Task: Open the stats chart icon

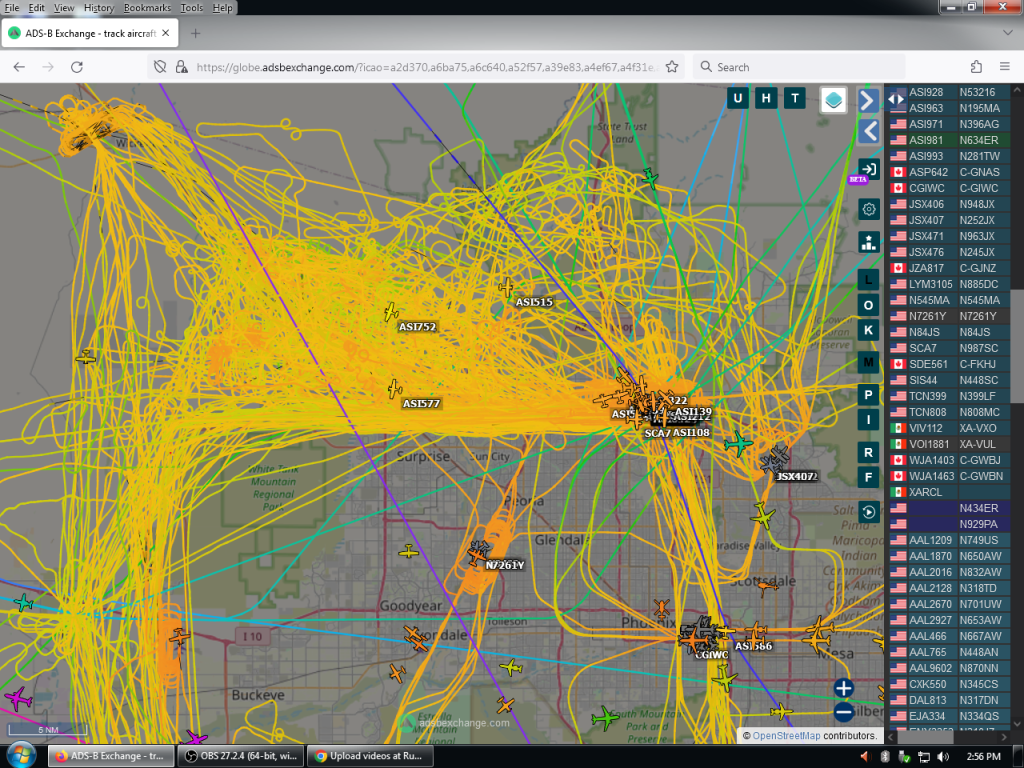Action: [x=869, y=242]
